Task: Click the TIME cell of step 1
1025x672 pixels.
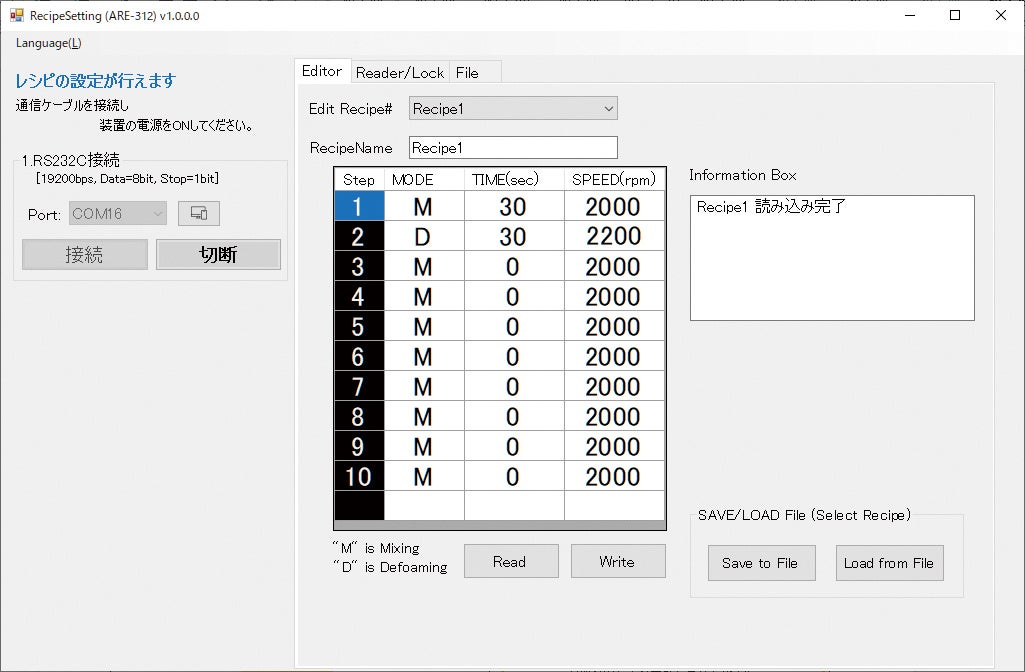Action: 513,206
